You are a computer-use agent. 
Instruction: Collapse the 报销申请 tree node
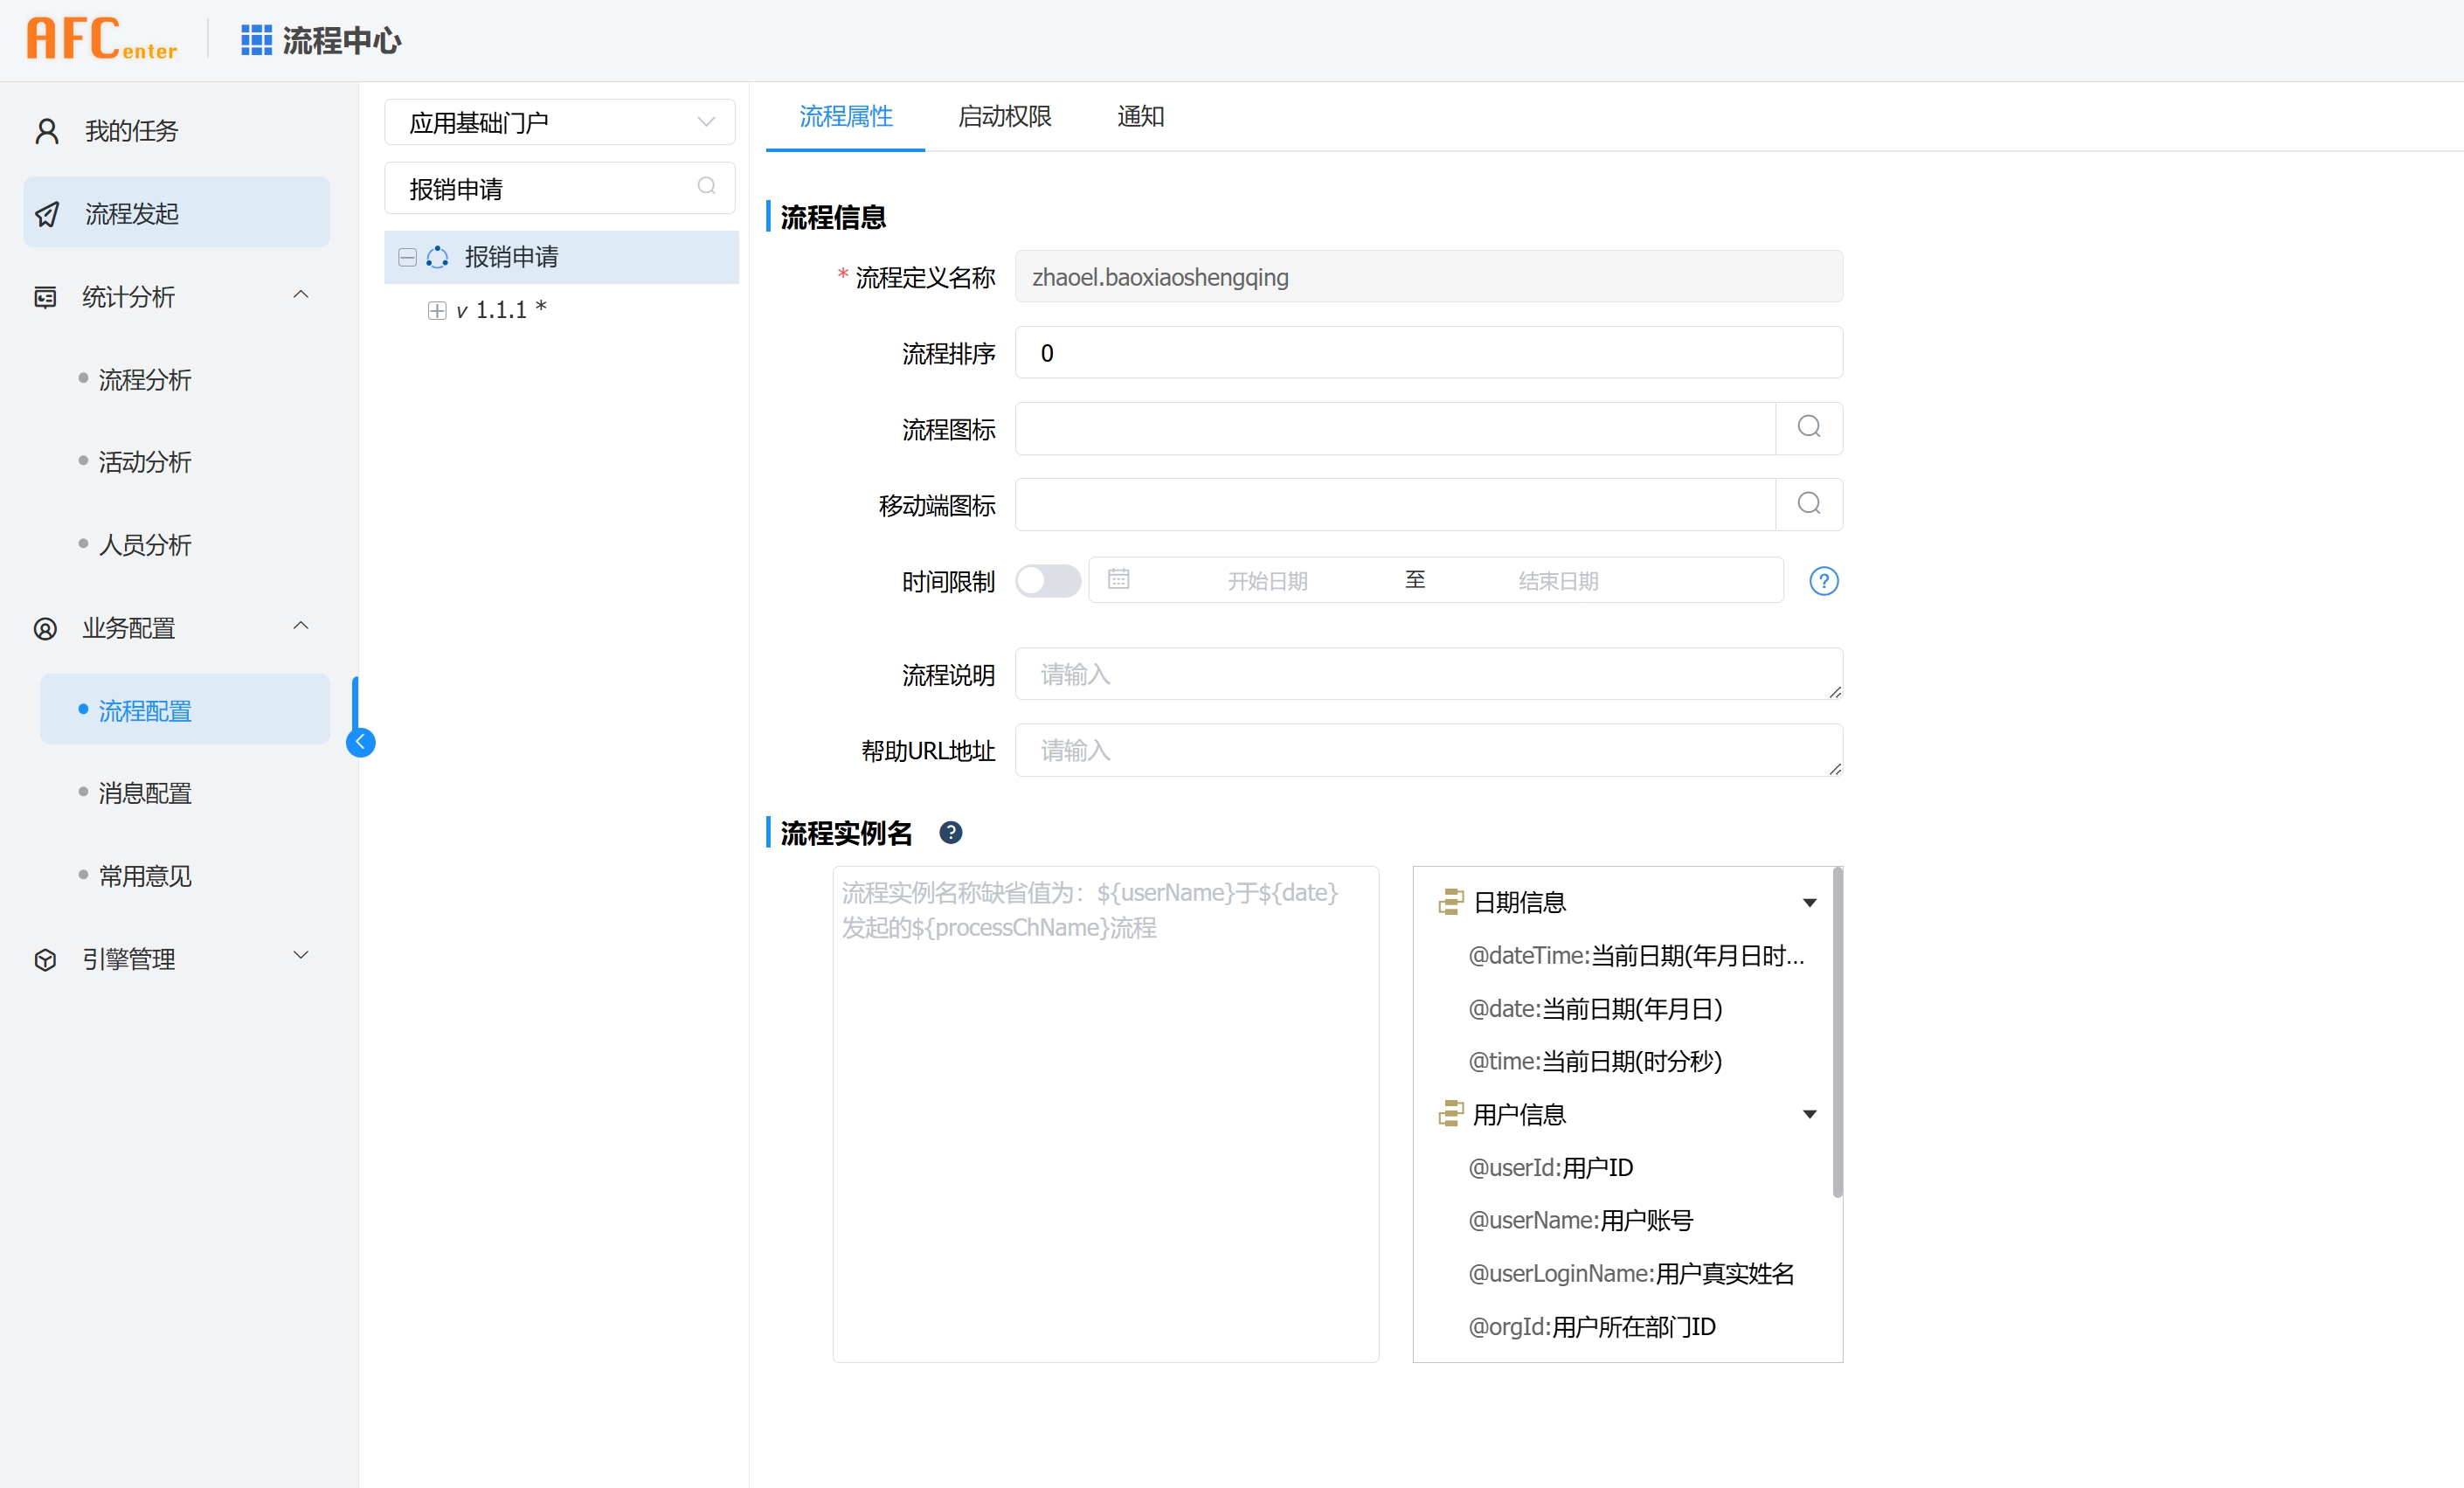tap(407, 258)
